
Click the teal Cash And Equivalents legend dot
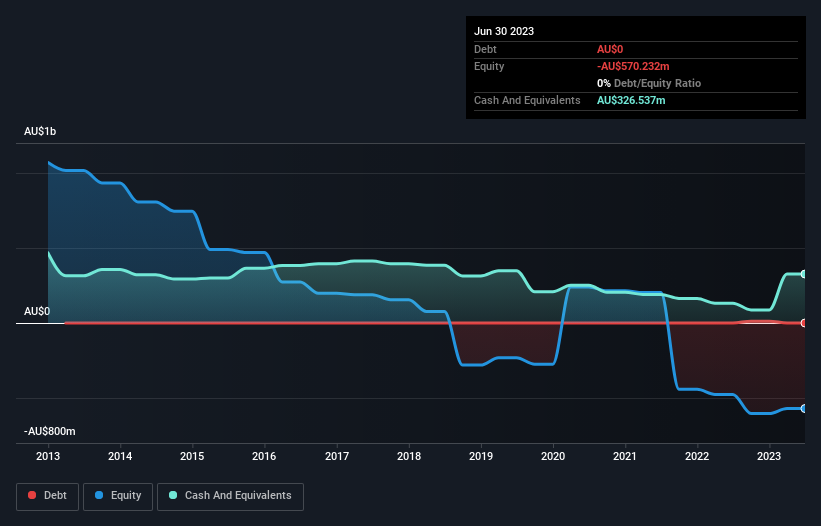pyautogui.click(x=173, y=495)
